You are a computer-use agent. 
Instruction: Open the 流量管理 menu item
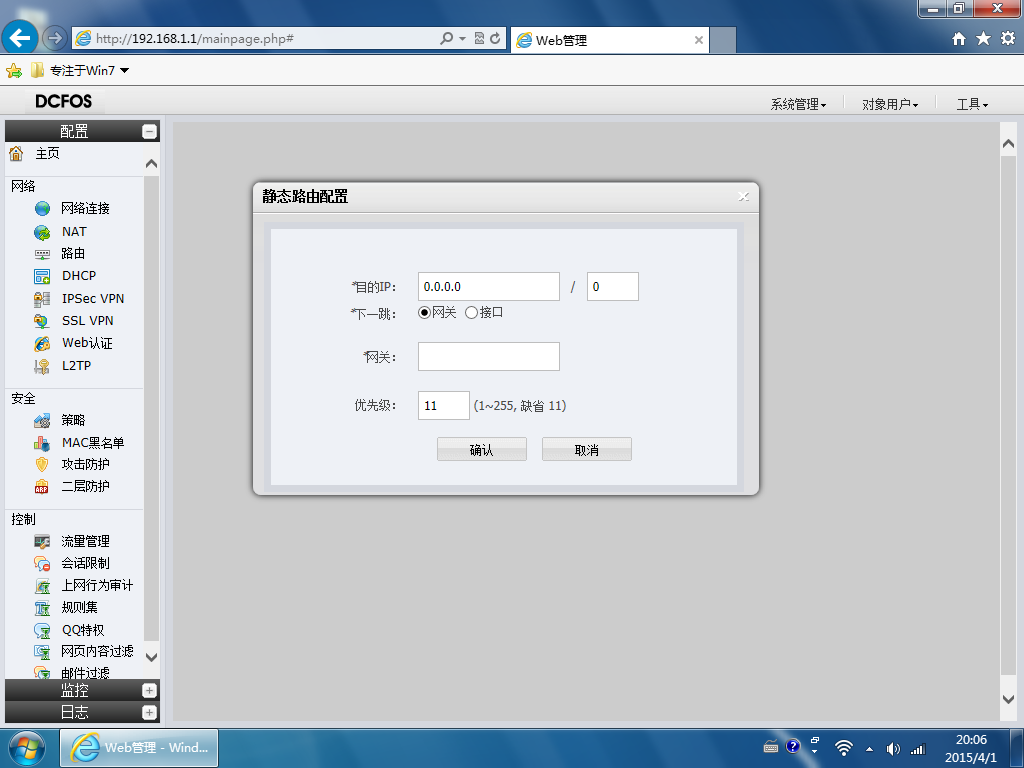tap(86, 541)
